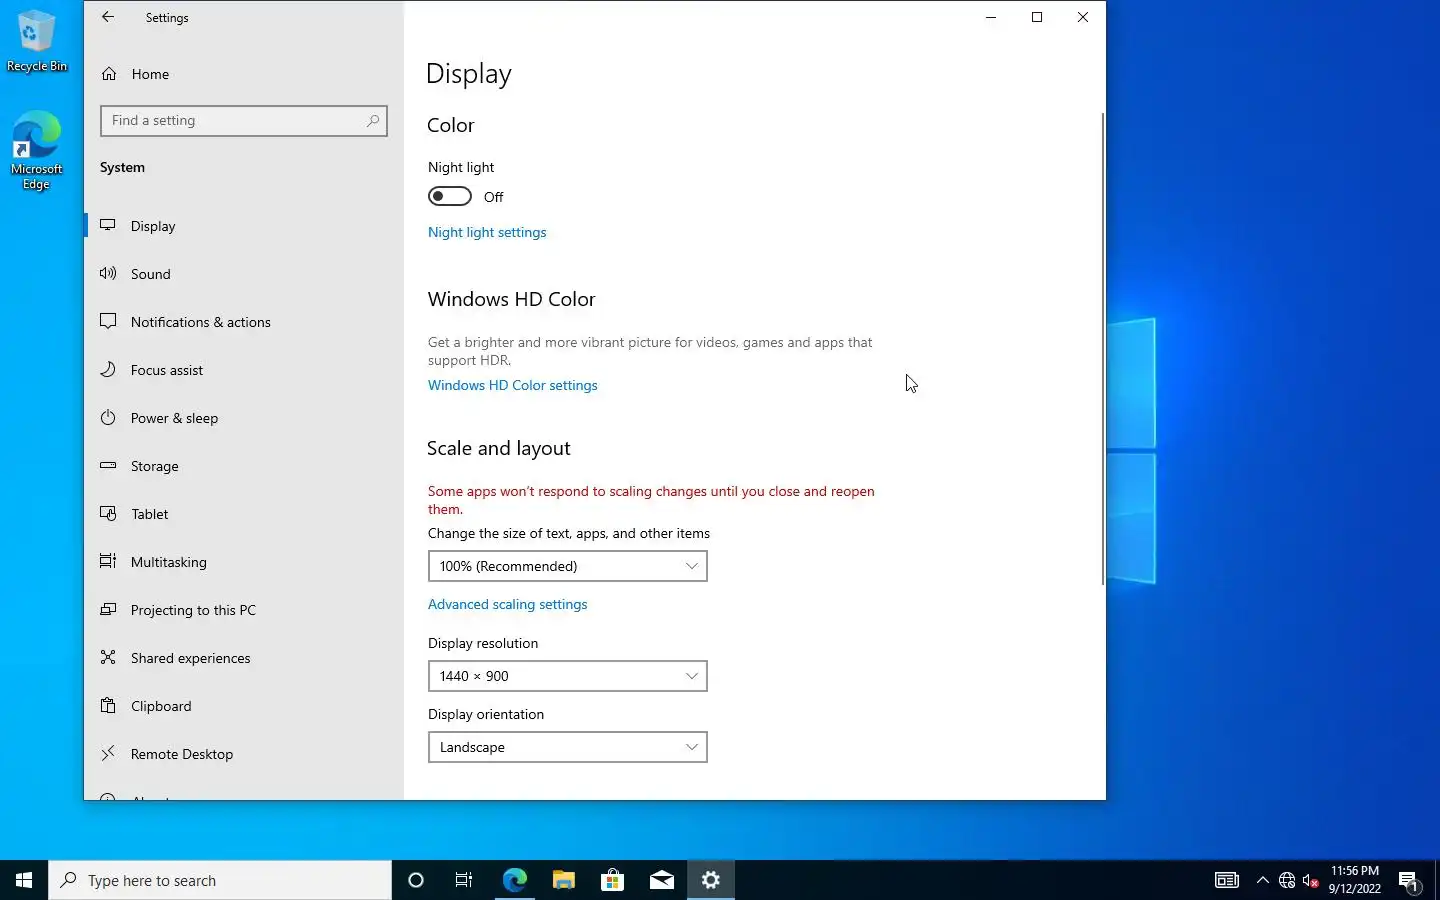Click the network globe tray icon
The width and height of the screenshot is (1440, 900).
pos(1287,881)
